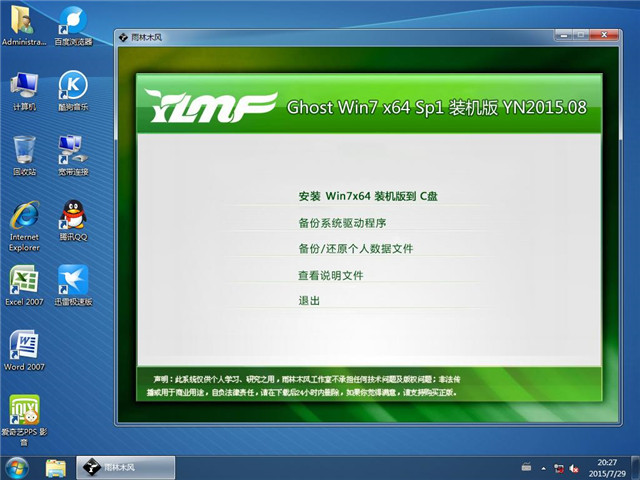Click Show desktop strip at taskbar end
Image resolution: width=640 pixels, height=480 pixels.
click(636, 468)
